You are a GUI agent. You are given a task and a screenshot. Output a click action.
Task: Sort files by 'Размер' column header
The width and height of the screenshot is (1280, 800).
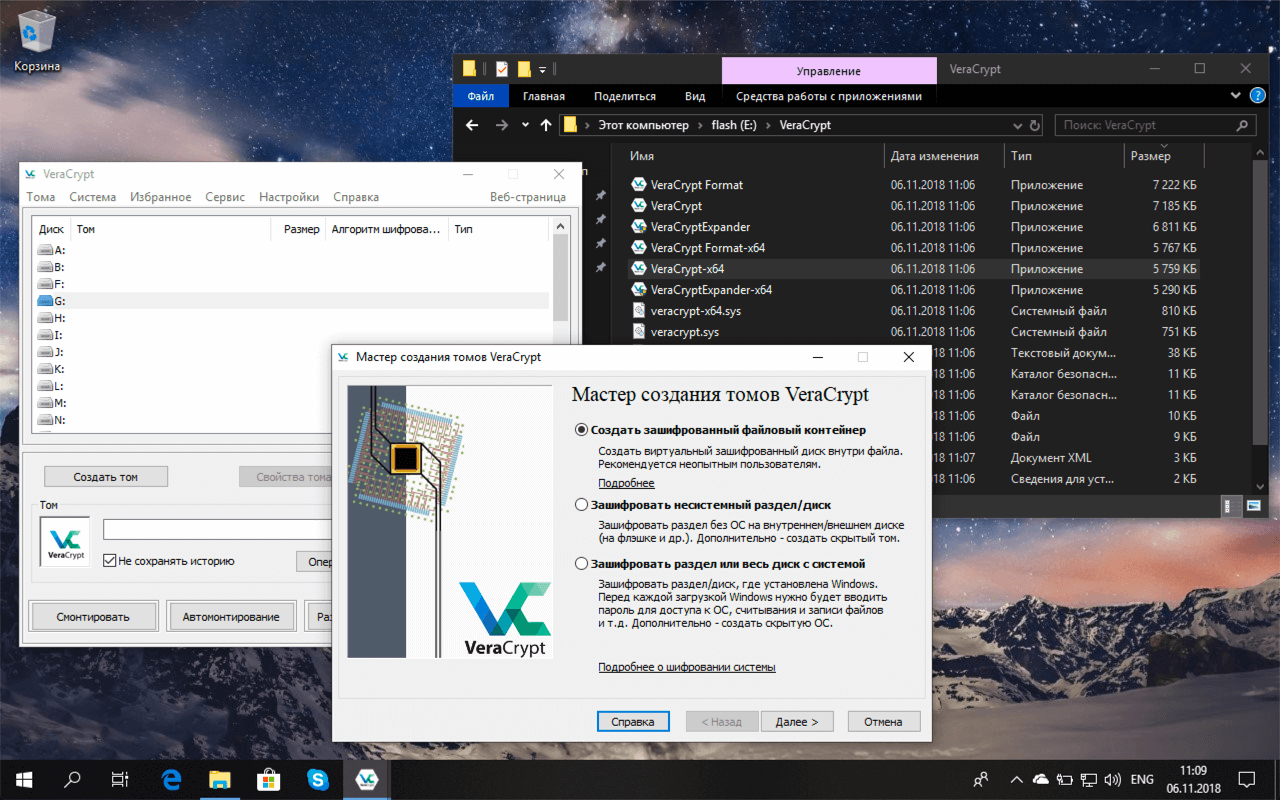(x=1163, y=156)
